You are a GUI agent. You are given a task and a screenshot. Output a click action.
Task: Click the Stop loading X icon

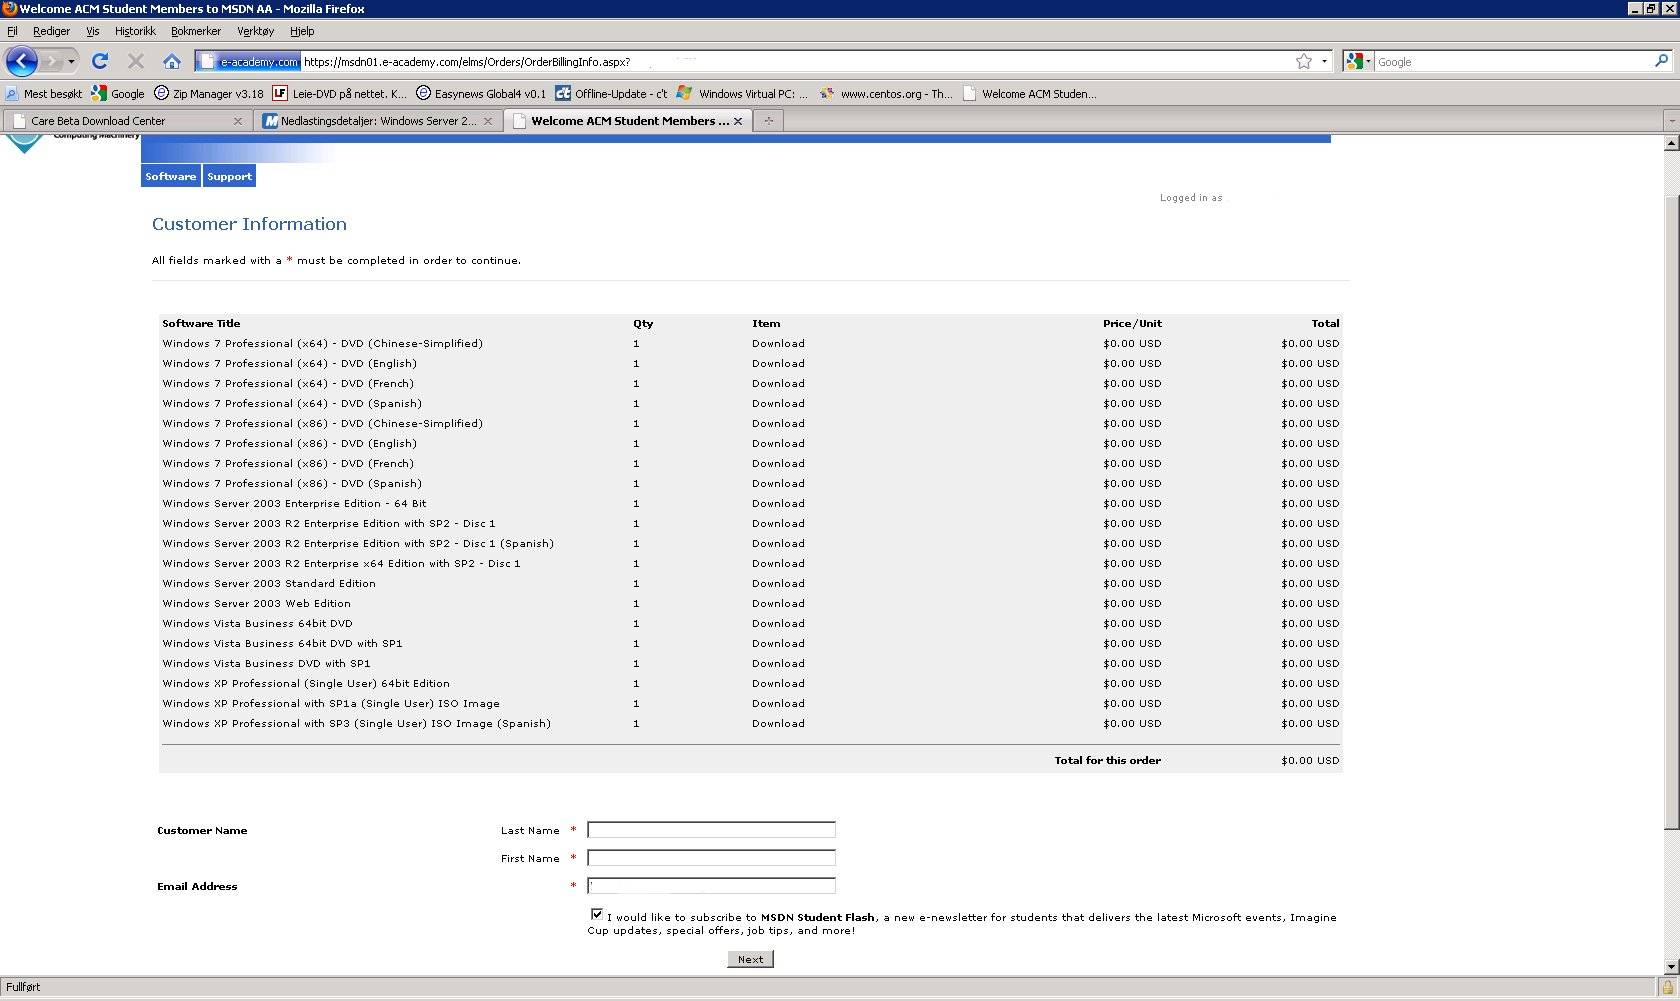pyautogui.click(x=136, y=61)
